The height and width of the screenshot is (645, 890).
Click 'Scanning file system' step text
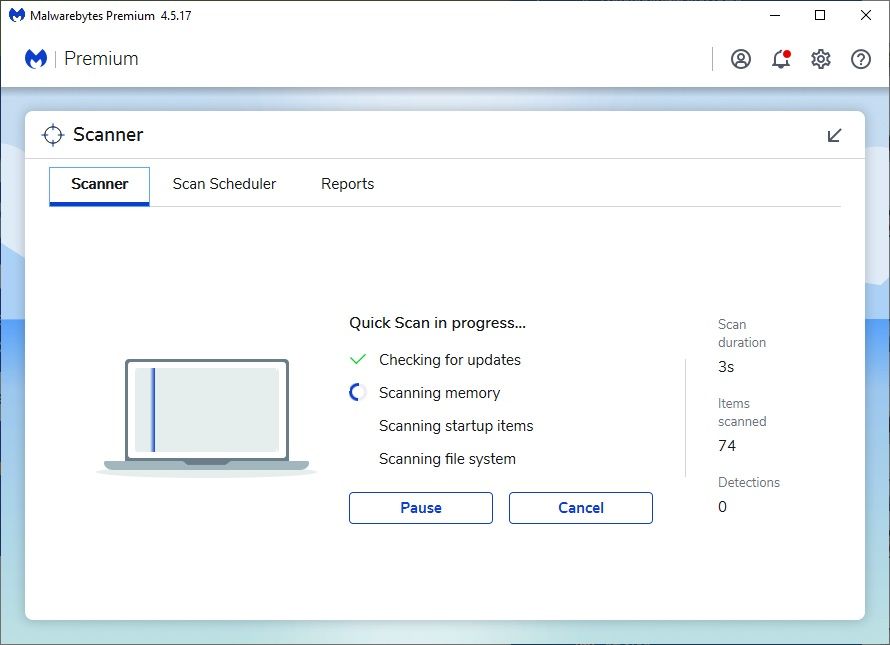(447, 458)
